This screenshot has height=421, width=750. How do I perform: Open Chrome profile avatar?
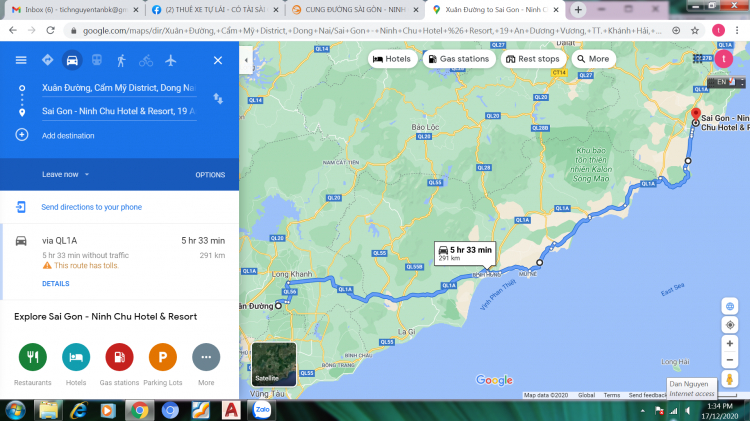(718, 30)
